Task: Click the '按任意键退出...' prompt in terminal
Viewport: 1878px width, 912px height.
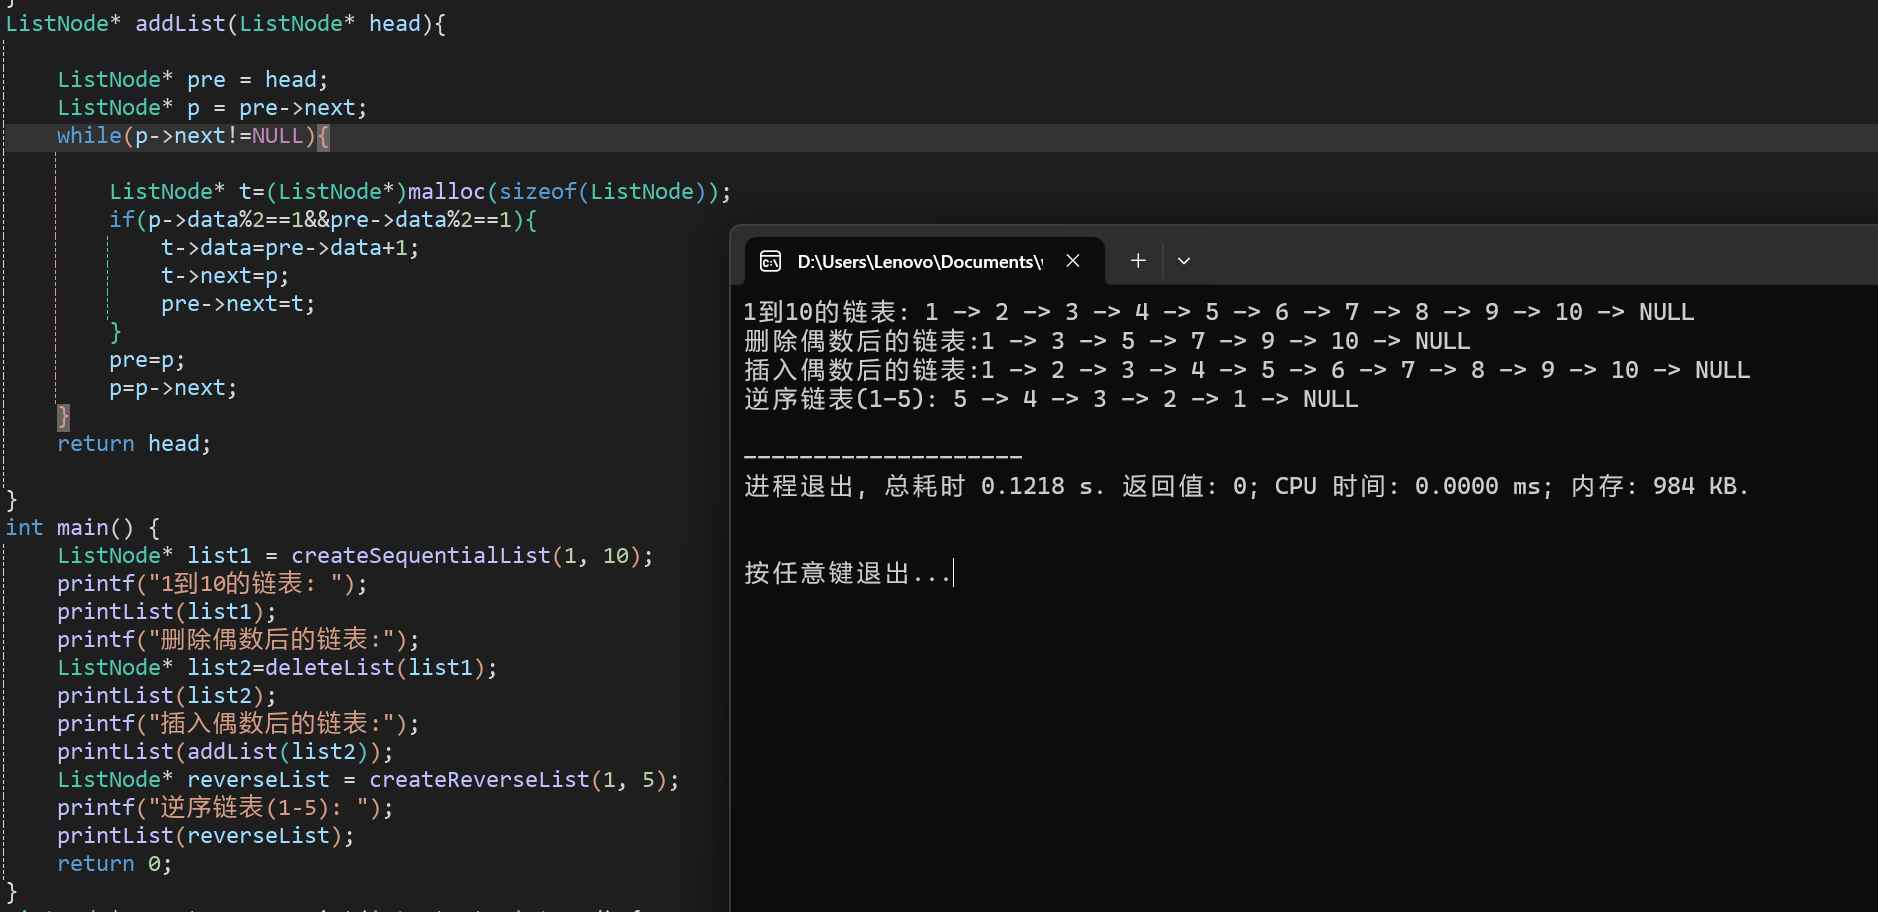Action: pos(847,574)
